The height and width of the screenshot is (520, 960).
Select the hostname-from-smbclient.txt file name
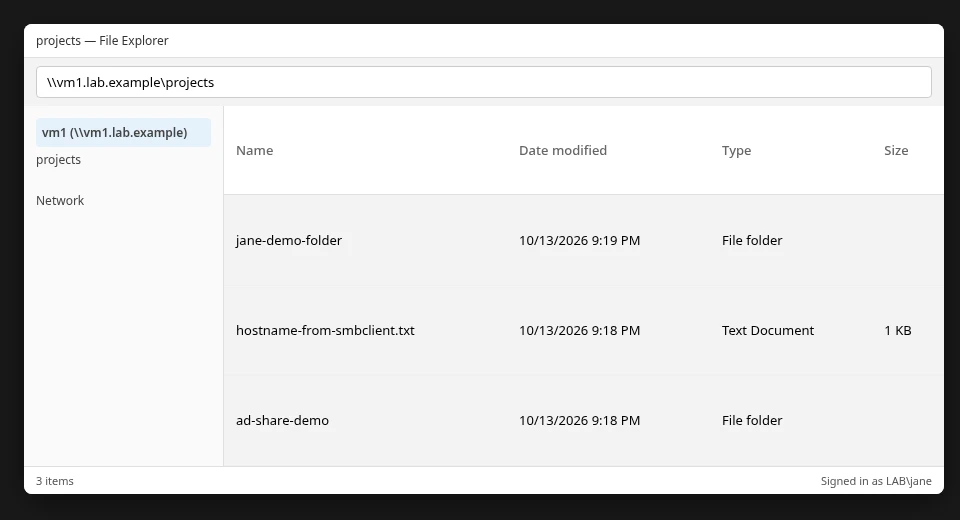click(325, 330)
